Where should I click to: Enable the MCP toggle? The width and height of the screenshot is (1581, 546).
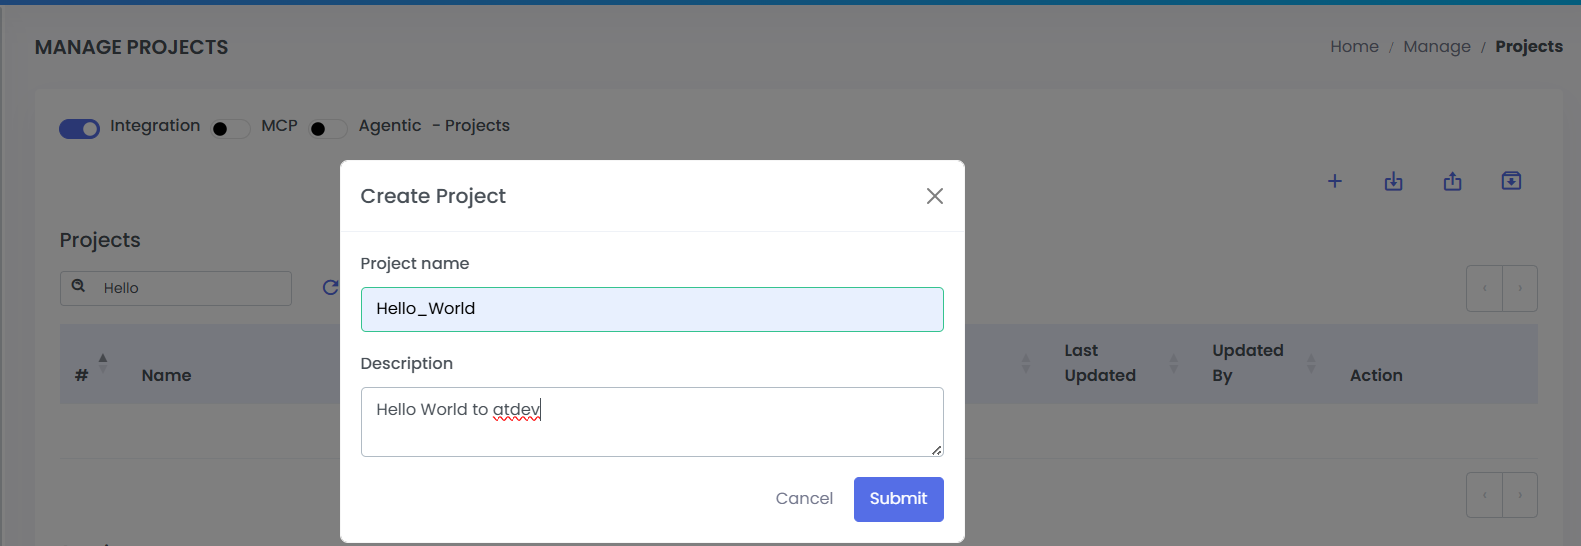click(x=231, y=129)
